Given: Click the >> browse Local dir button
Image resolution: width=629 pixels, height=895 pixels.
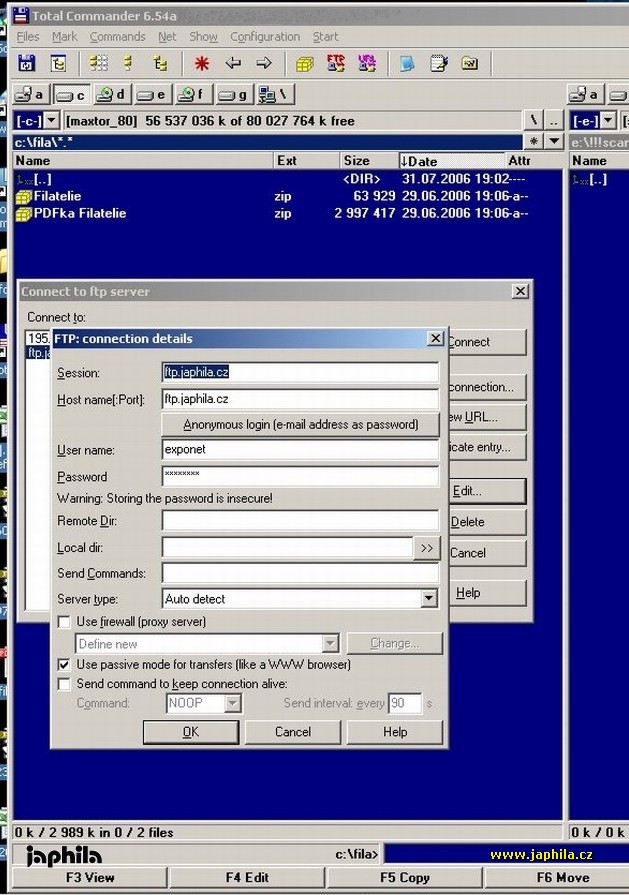Looking at the screenshot, I should pos(426,548).
